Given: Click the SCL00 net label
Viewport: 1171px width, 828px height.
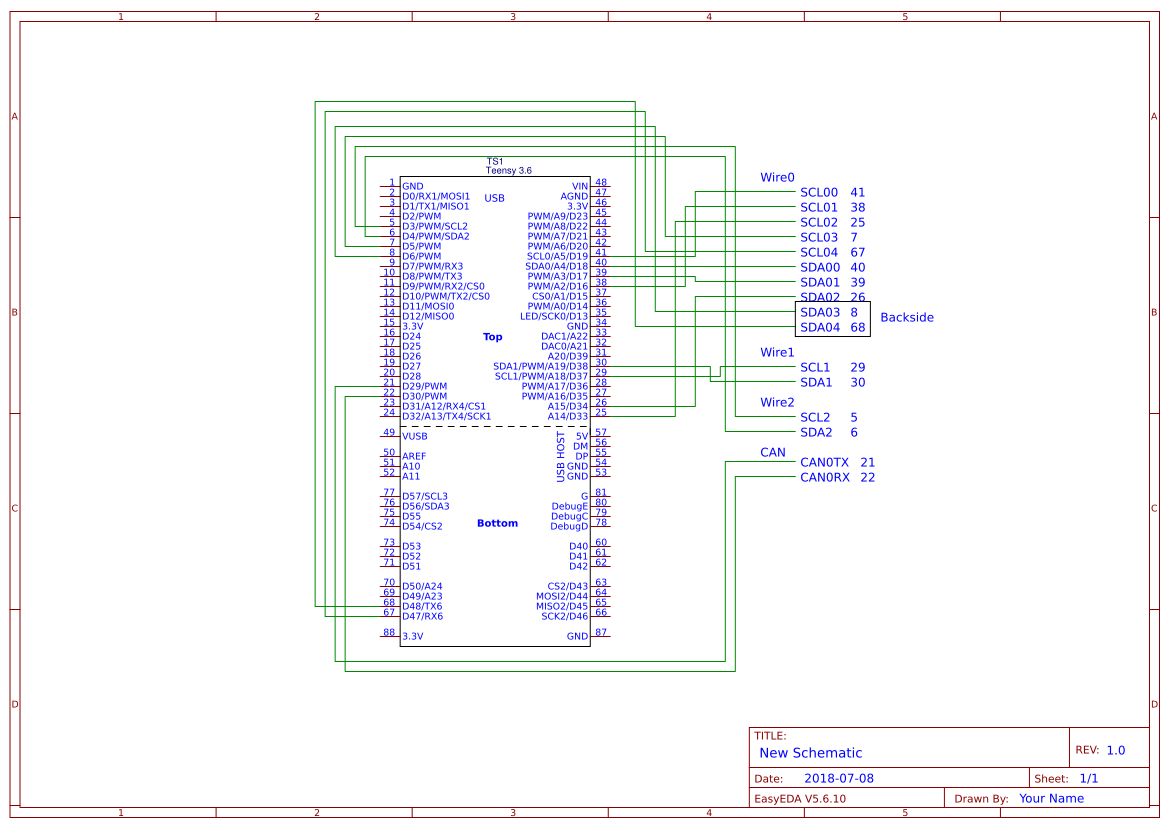Looking at the screenshot, I should (x=819, y=193).
